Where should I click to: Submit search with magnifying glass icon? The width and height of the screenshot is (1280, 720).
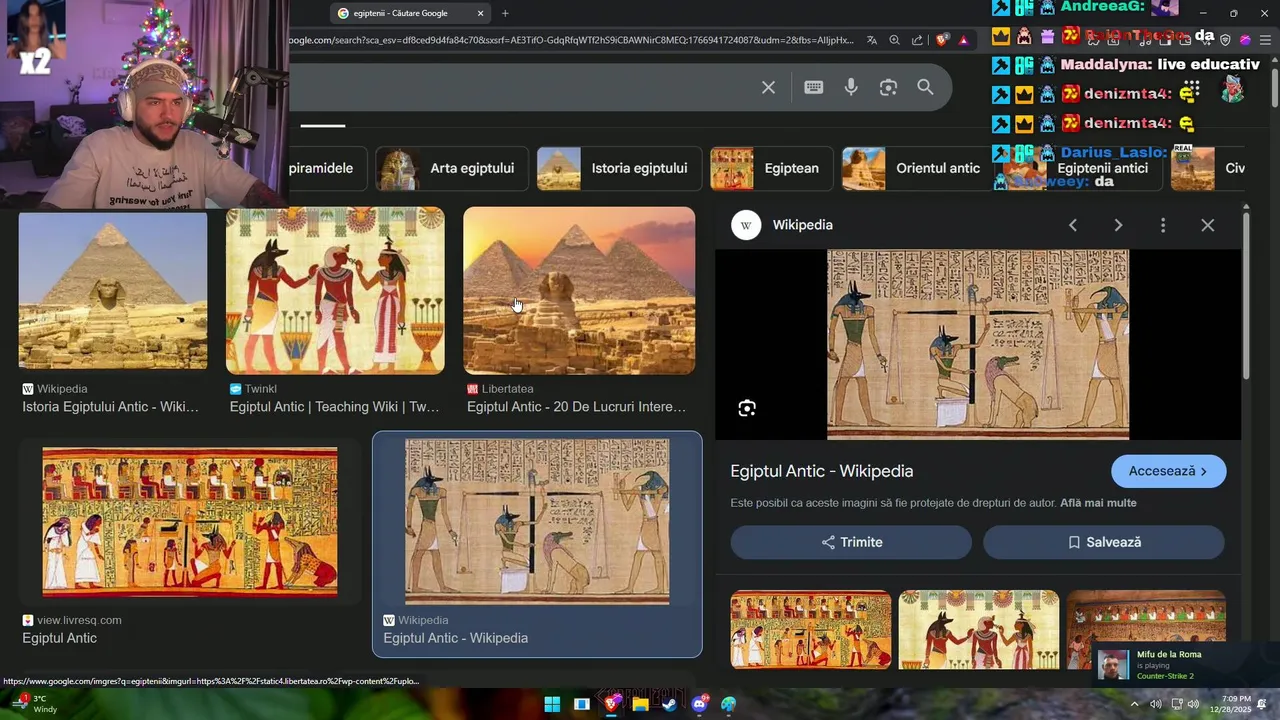pyautogui.click(x=925, y=87)
